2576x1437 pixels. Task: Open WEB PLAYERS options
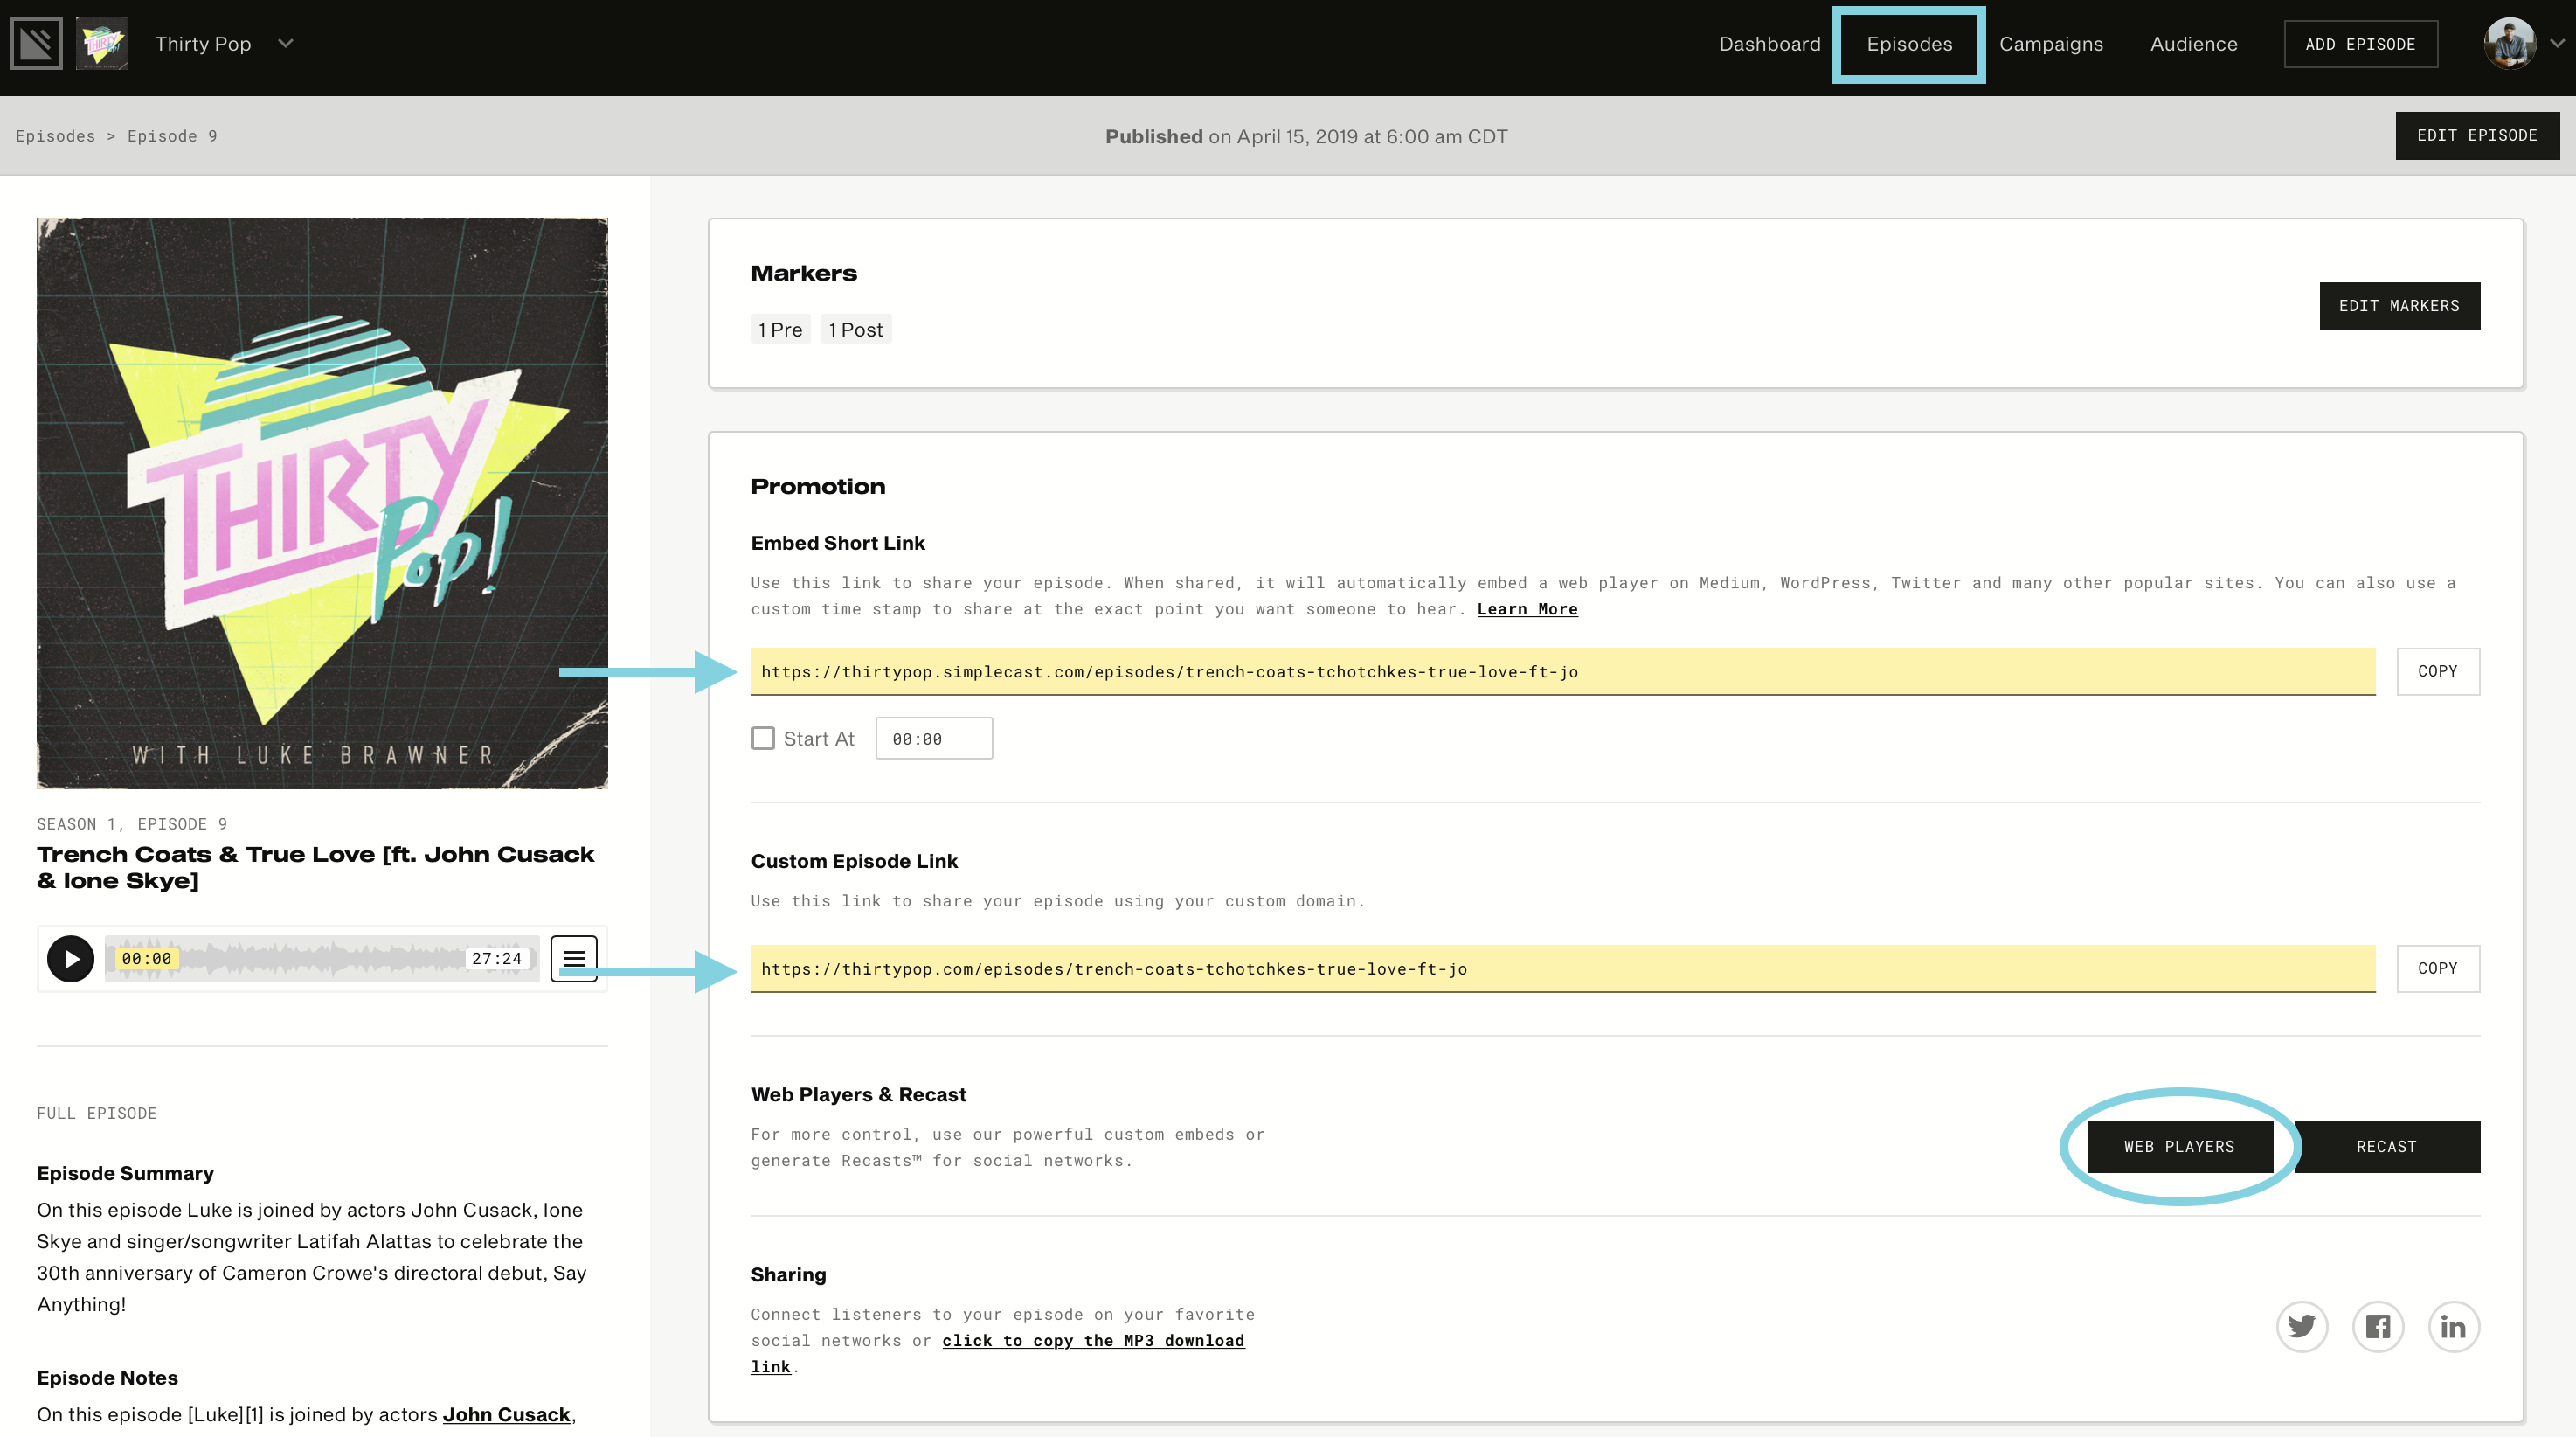(x=2179, y=1147)
